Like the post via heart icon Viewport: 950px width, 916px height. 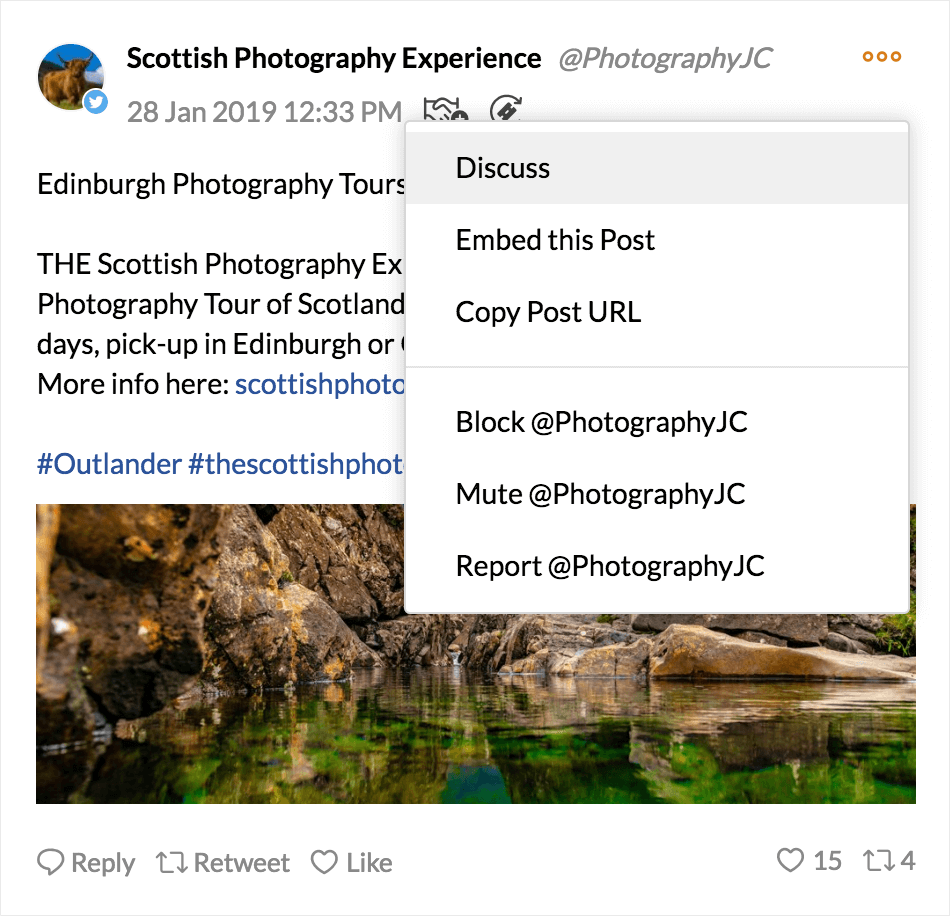[x=324, y=862]
